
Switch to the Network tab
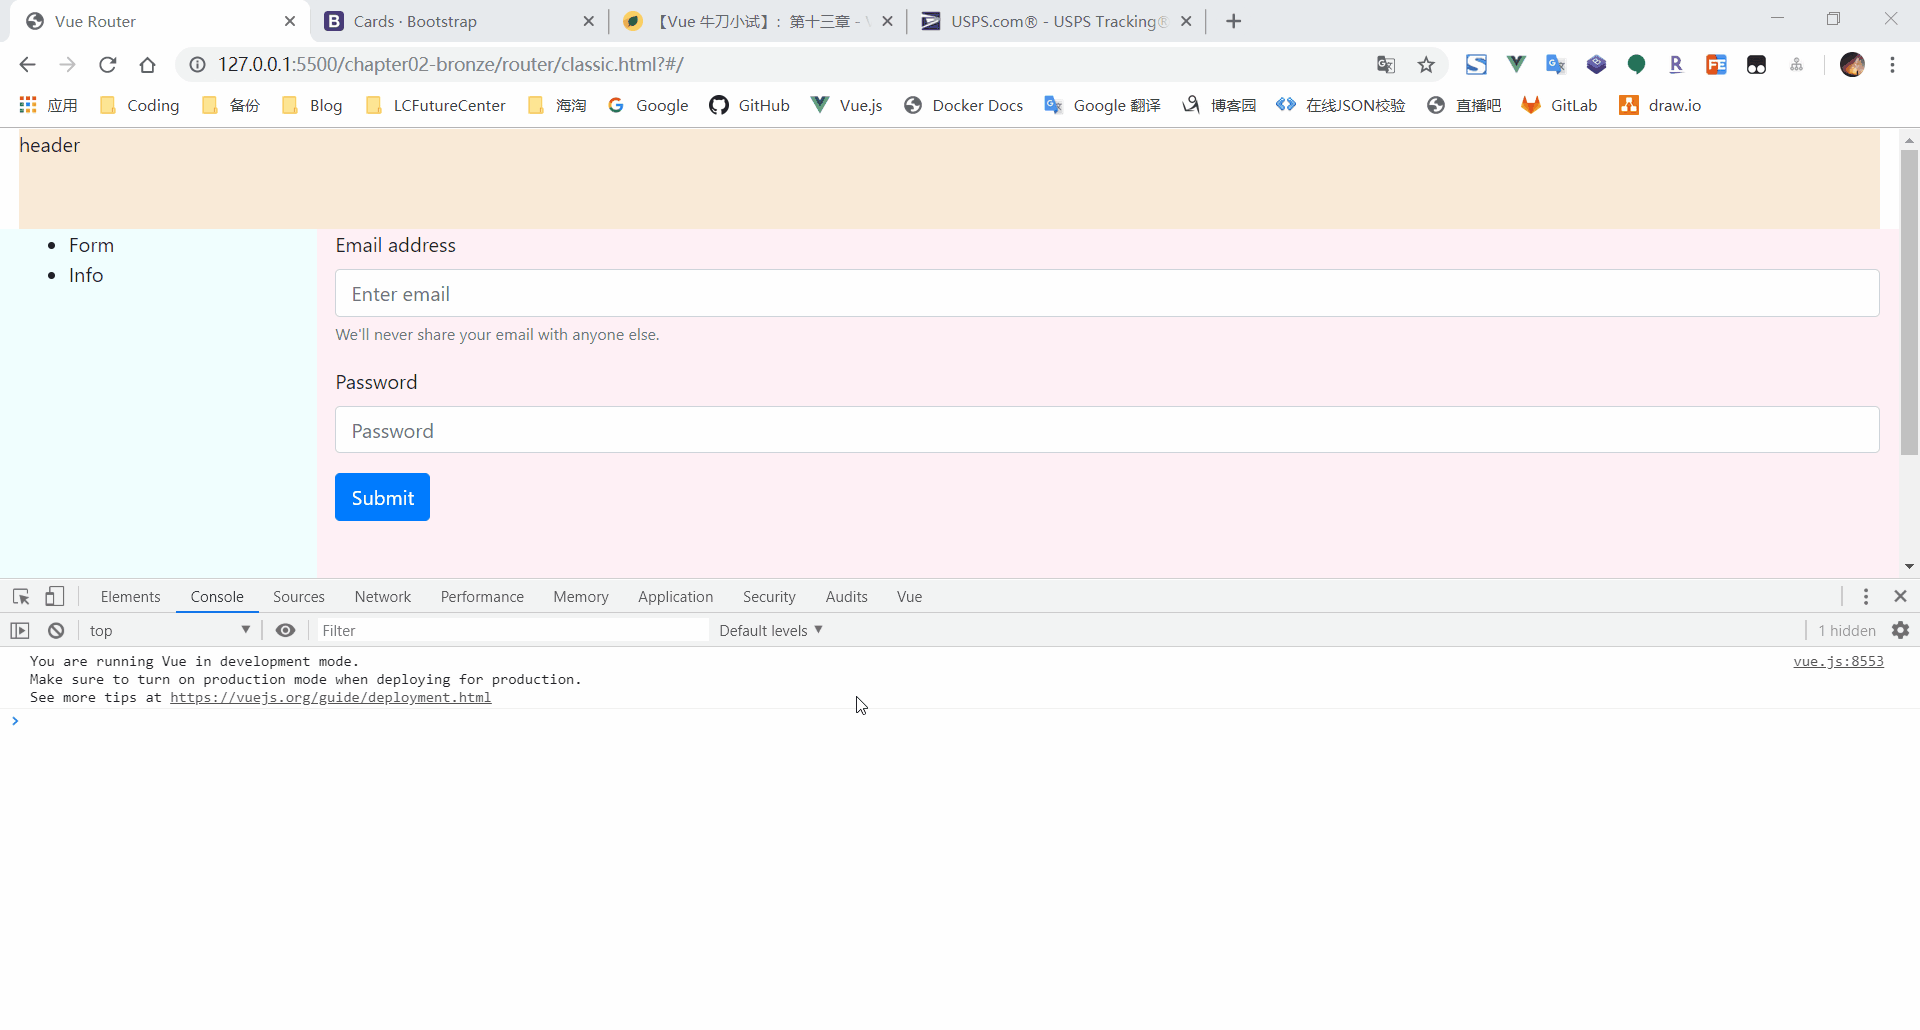pos(383,597)
